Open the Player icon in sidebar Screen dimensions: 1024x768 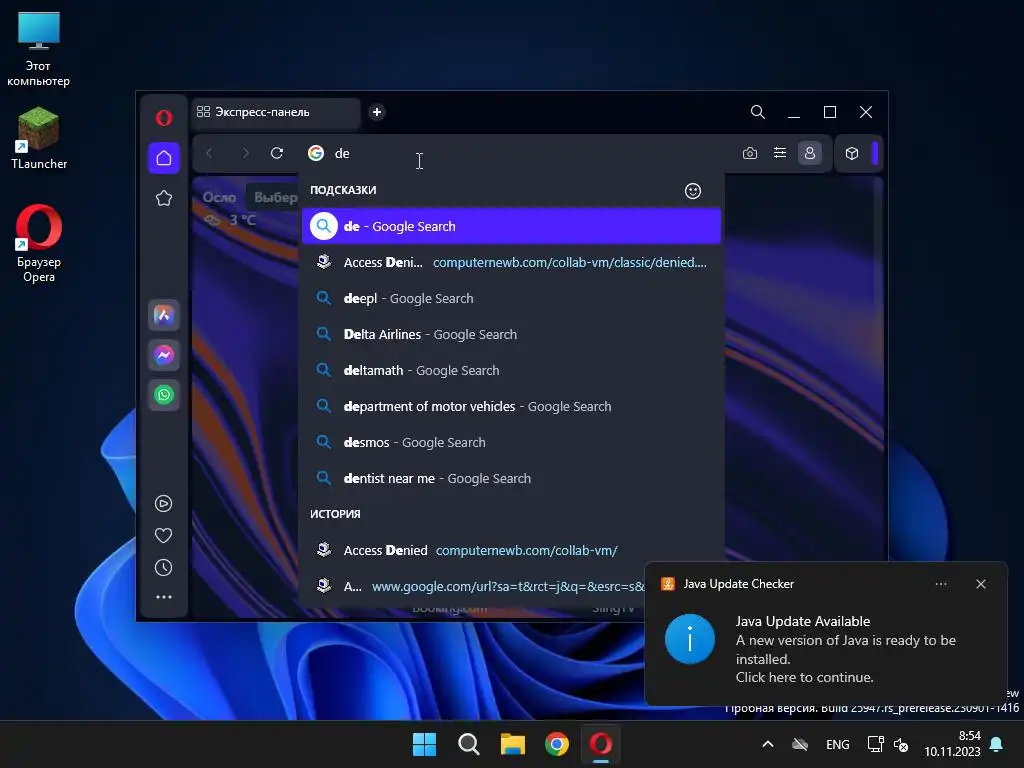[x=163, y=504]
